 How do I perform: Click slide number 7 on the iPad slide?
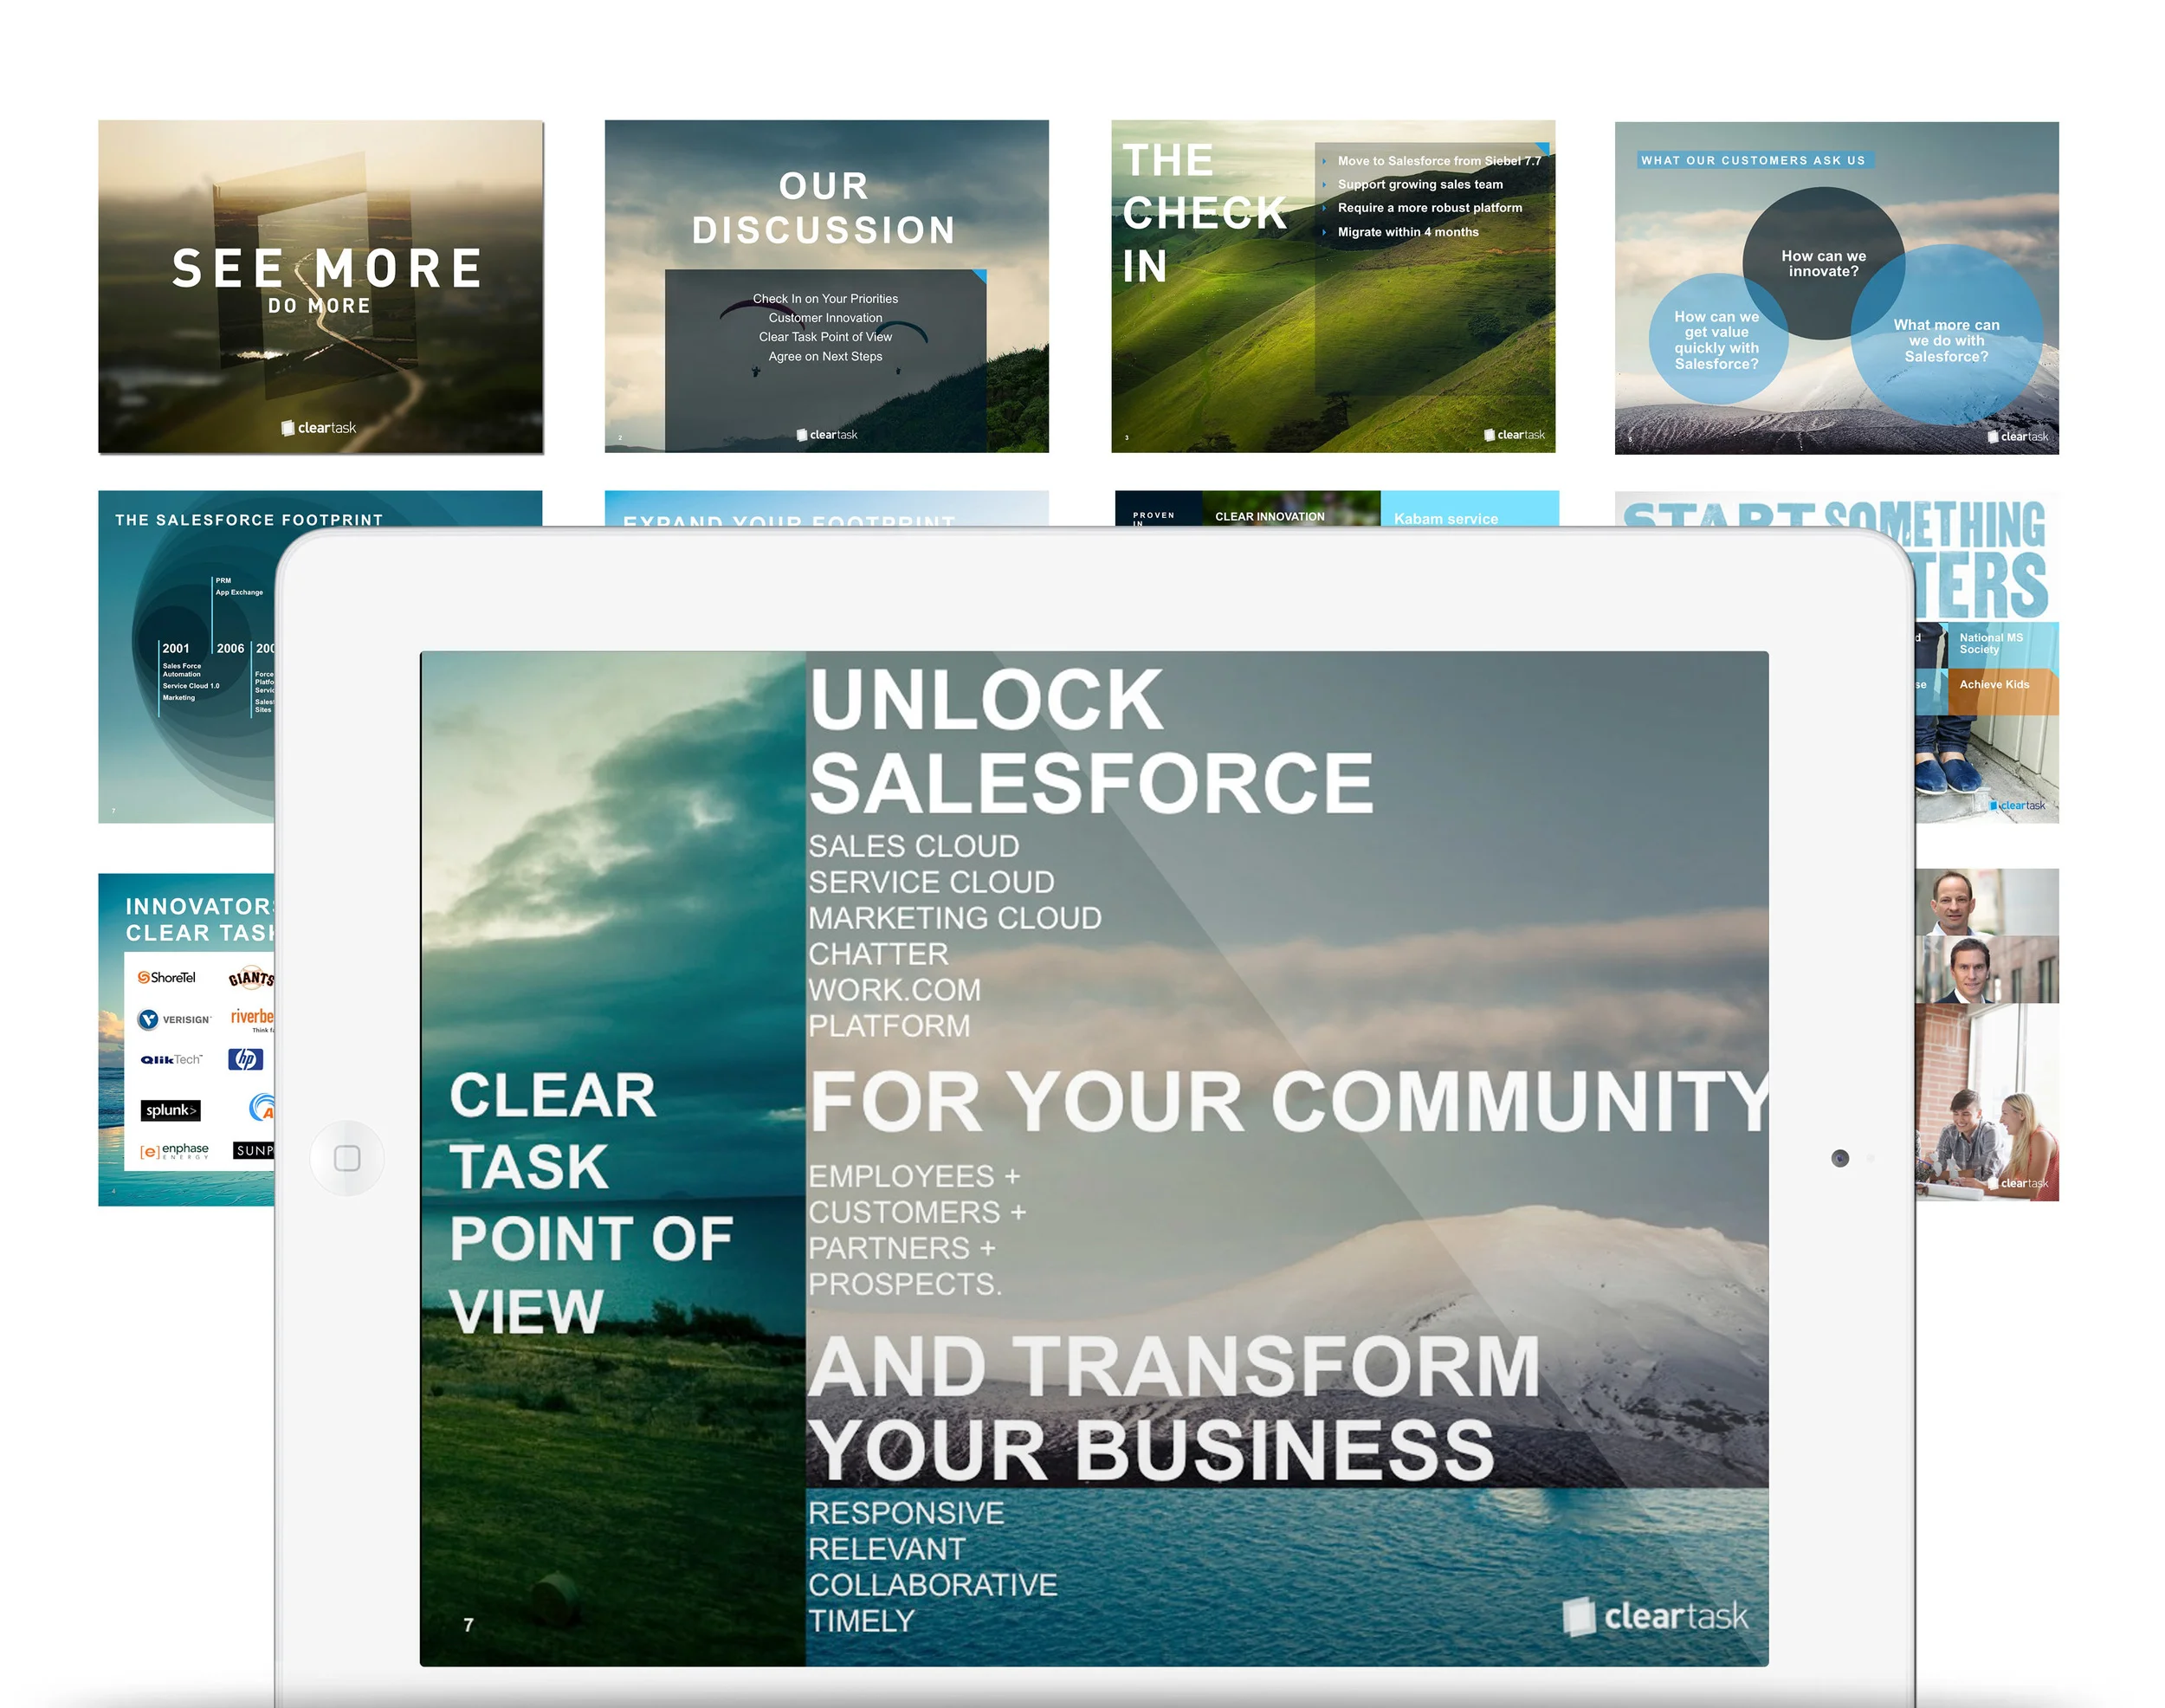click(468, 1625)
